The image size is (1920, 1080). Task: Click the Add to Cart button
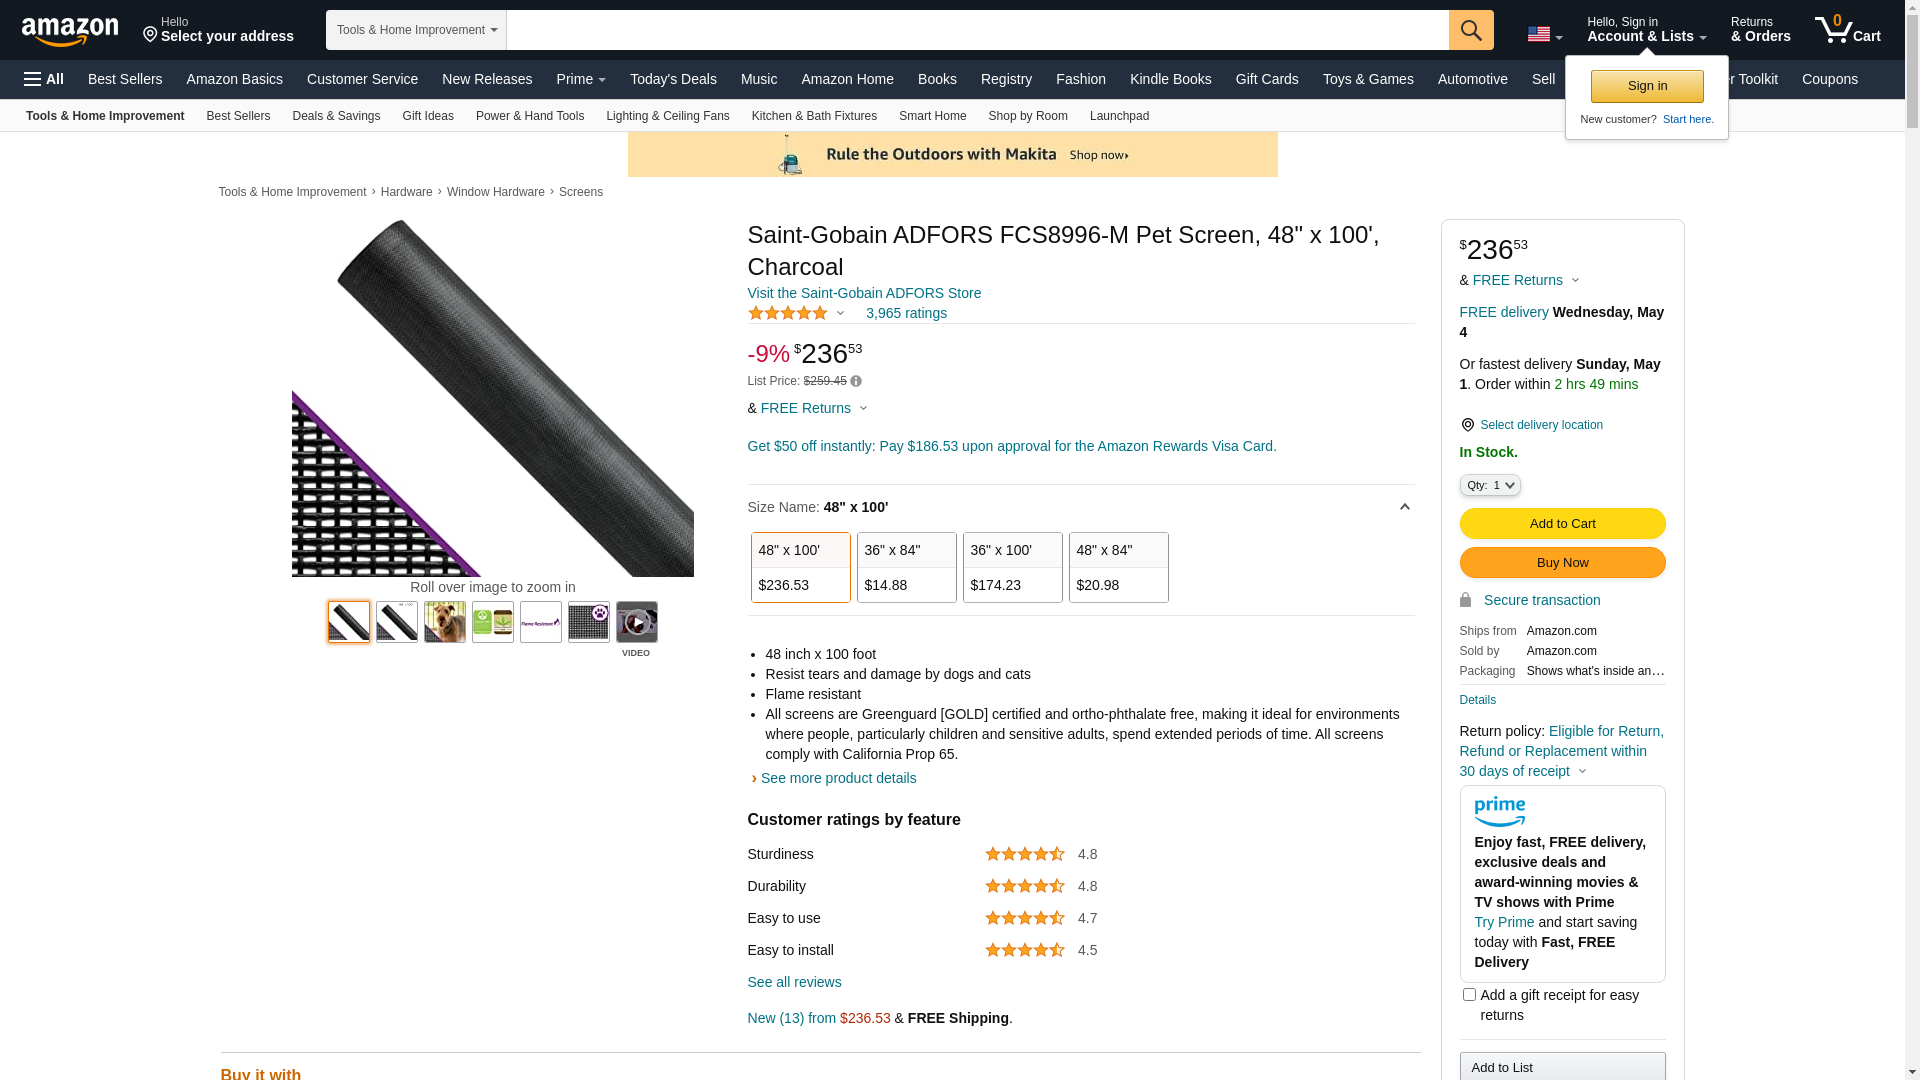pyautogui.click(x=1562, y=523)
